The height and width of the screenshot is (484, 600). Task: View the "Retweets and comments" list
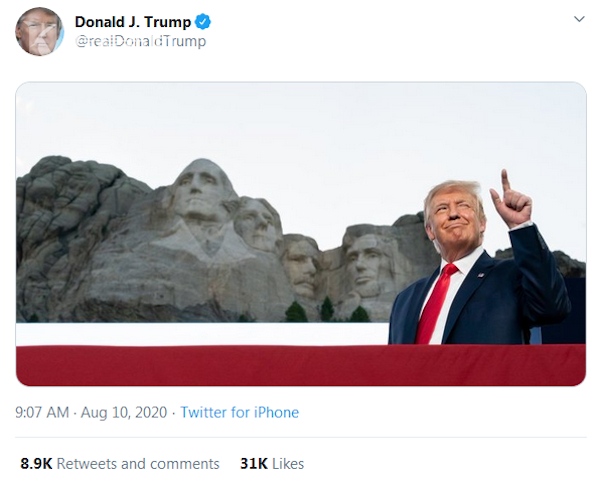point(138,464)
